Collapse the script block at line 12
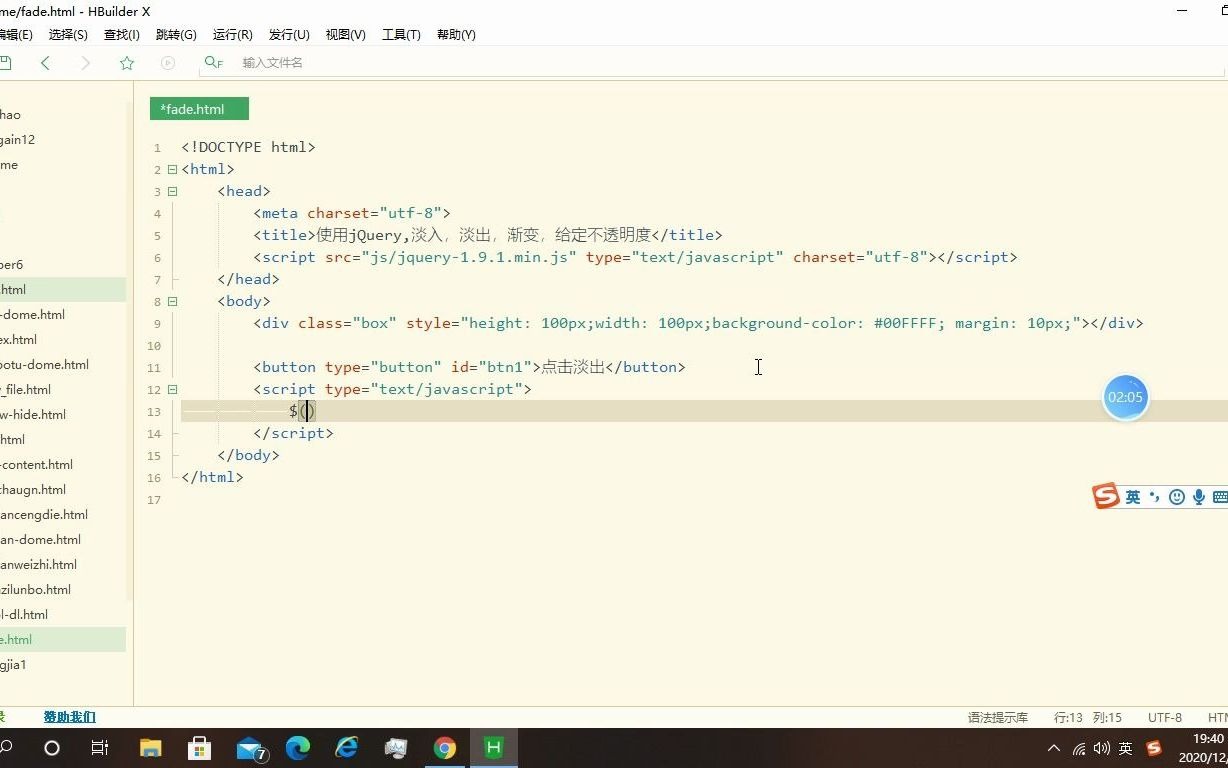Viewport: 1228px width, 768px height. tap(172, 389)
